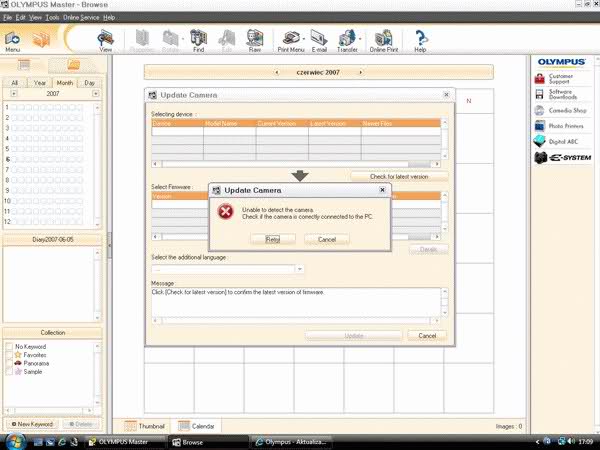Click the Help question mark icon
Screen dimensions: 600x450
click(420, 41)
